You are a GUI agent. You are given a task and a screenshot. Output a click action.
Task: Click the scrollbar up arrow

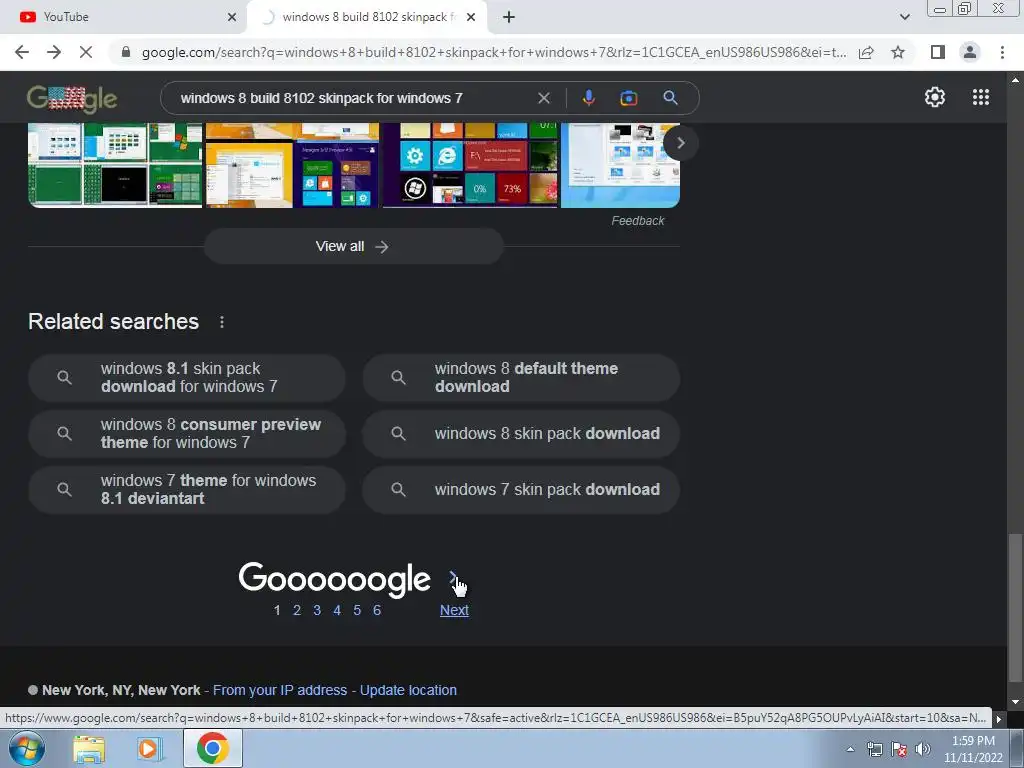tap(1014, 80)
